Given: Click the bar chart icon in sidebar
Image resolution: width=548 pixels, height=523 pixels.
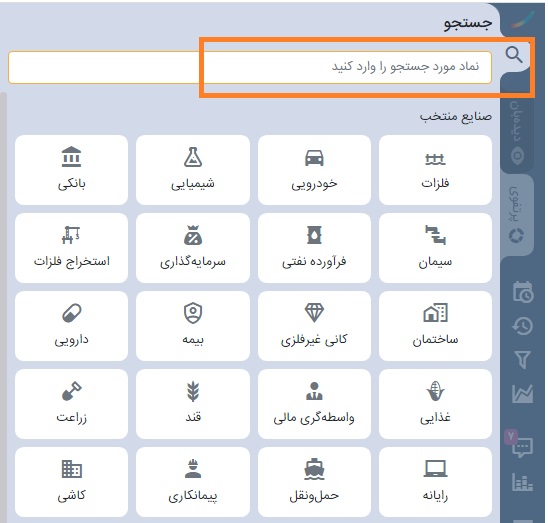Looking at the screenshot, I should 523,482.
